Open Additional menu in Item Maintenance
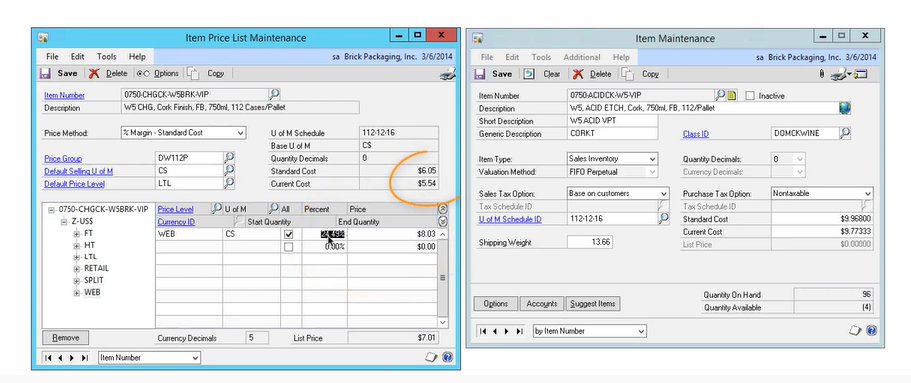911x383 pixels. click(582, 57)
